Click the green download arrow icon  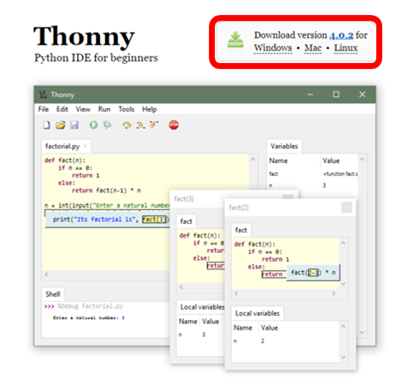pyautogui.click(x=235, y=41)
